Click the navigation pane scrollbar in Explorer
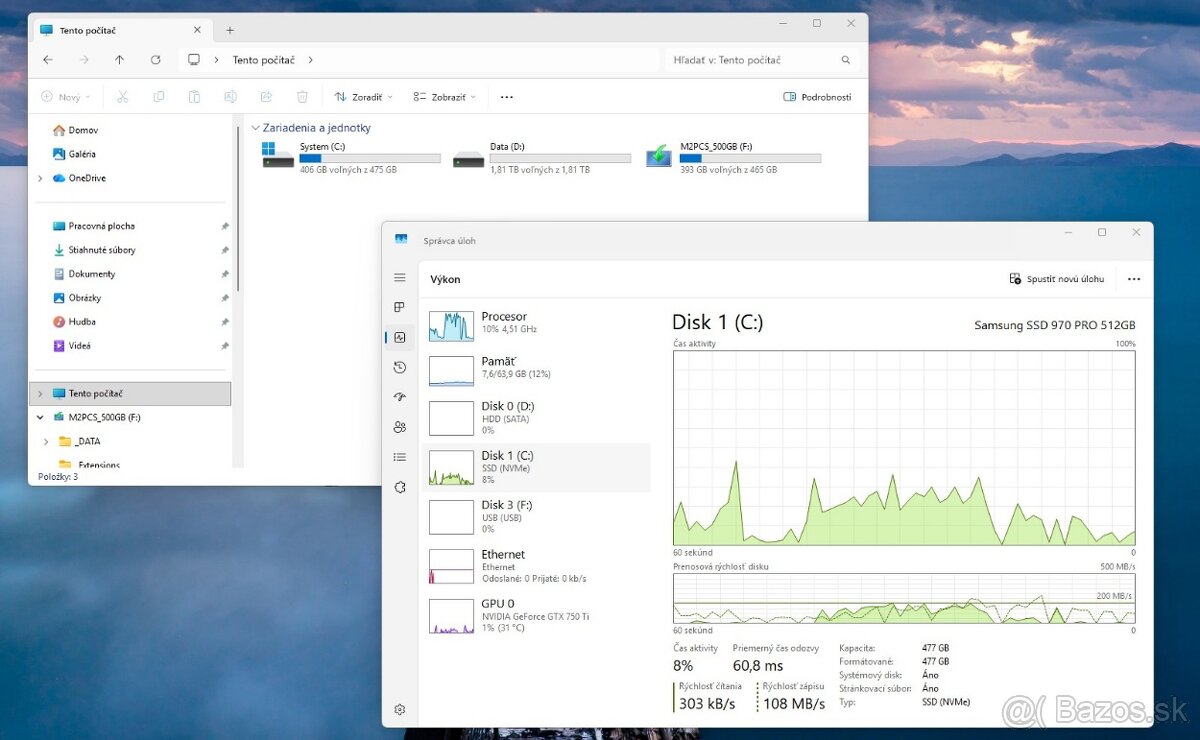 [237, 209]
